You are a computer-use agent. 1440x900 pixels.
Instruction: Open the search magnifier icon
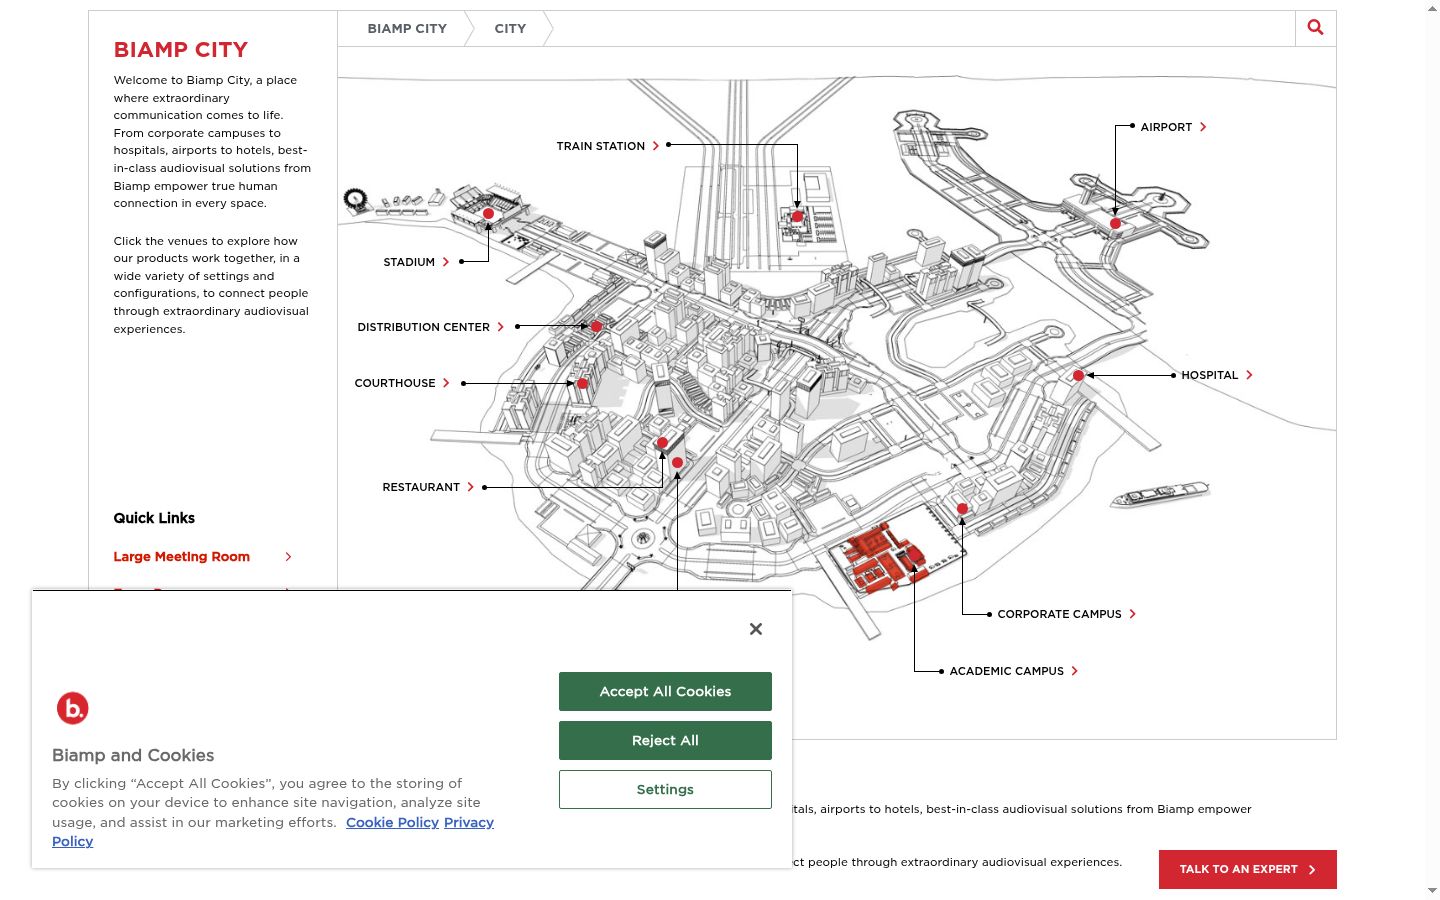1315,28
